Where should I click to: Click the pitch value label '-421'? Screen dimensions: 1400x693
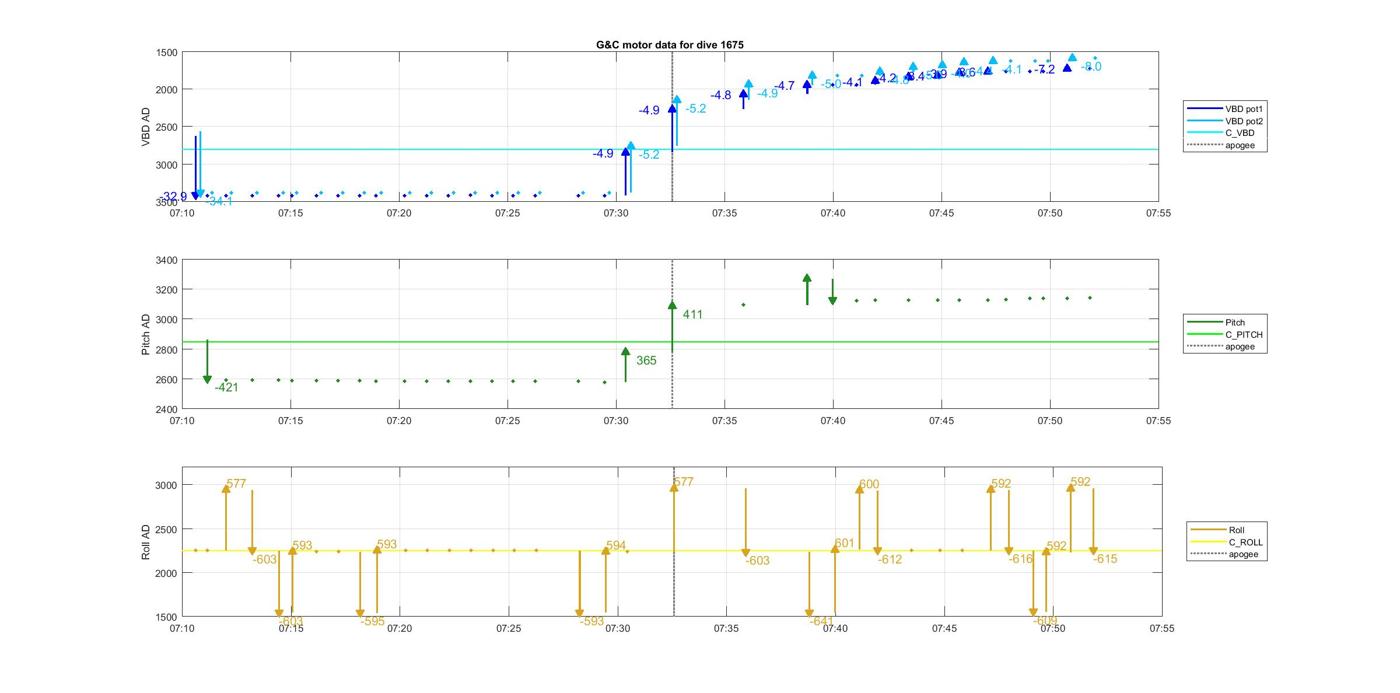(x=226, y=387)
